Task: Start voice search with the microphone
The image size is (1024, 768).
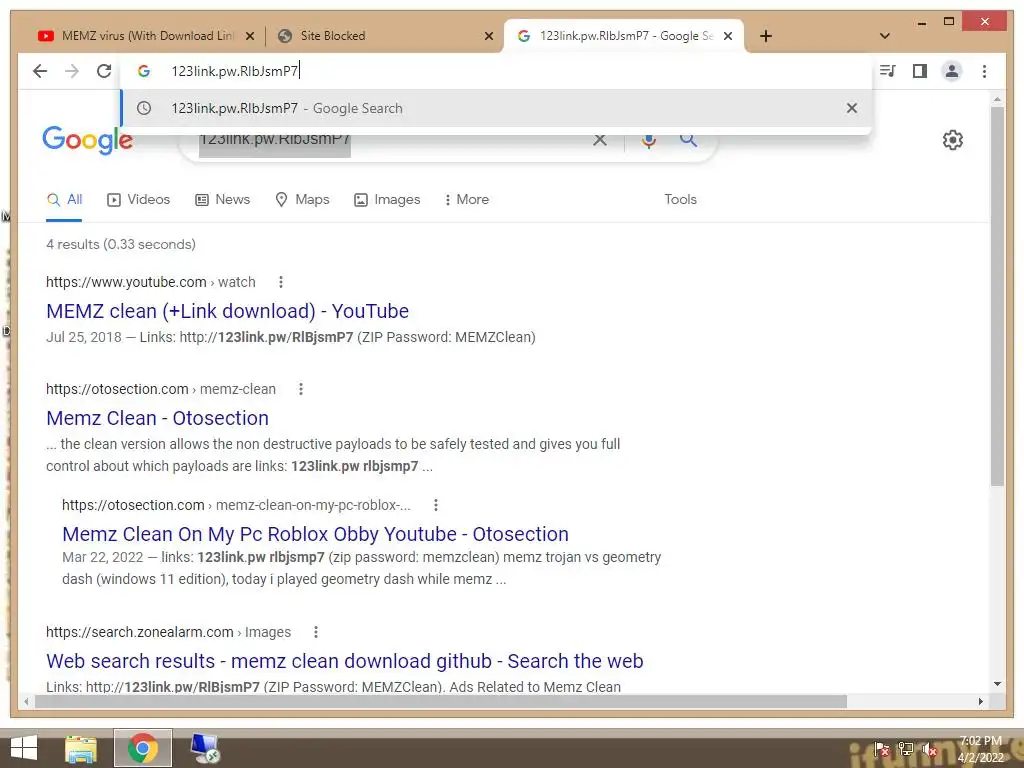Action: point(648,140)
